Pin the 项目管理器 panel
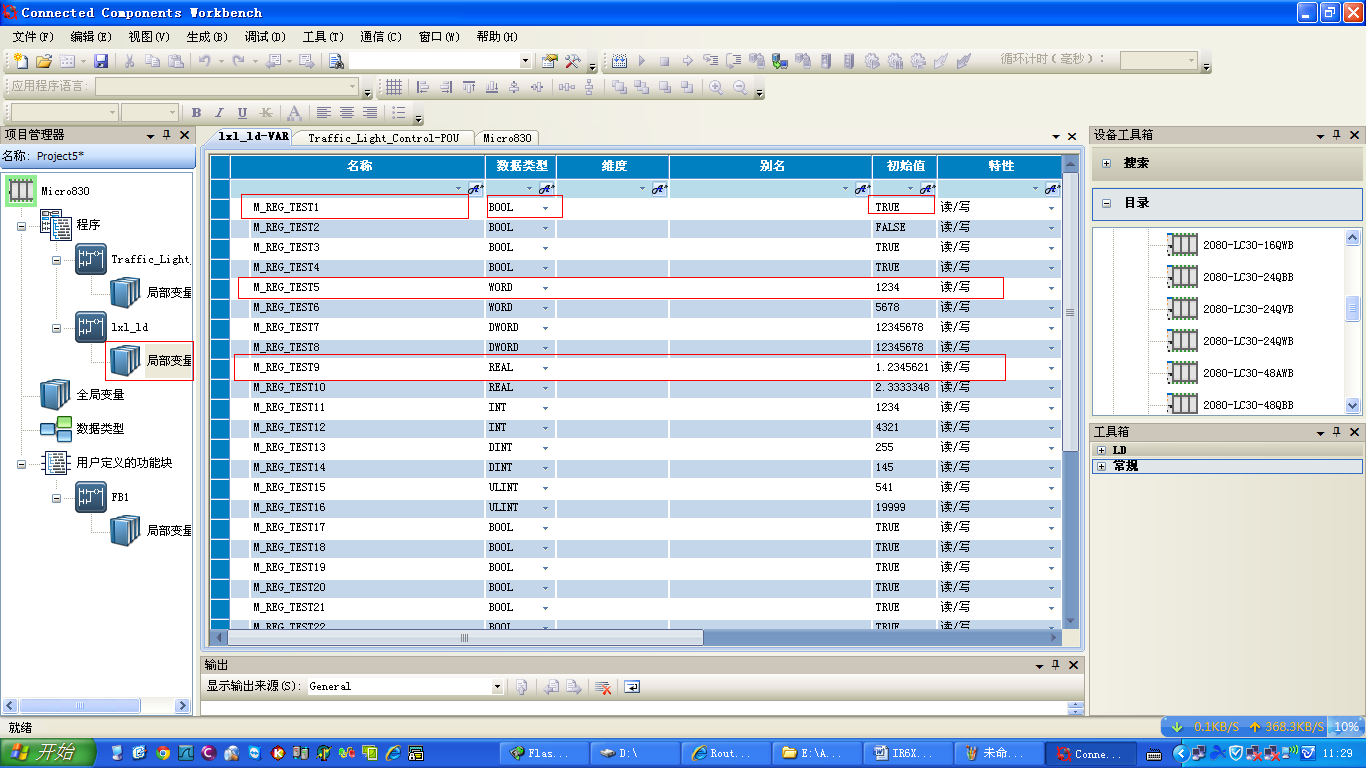 (x=167, y=135)
